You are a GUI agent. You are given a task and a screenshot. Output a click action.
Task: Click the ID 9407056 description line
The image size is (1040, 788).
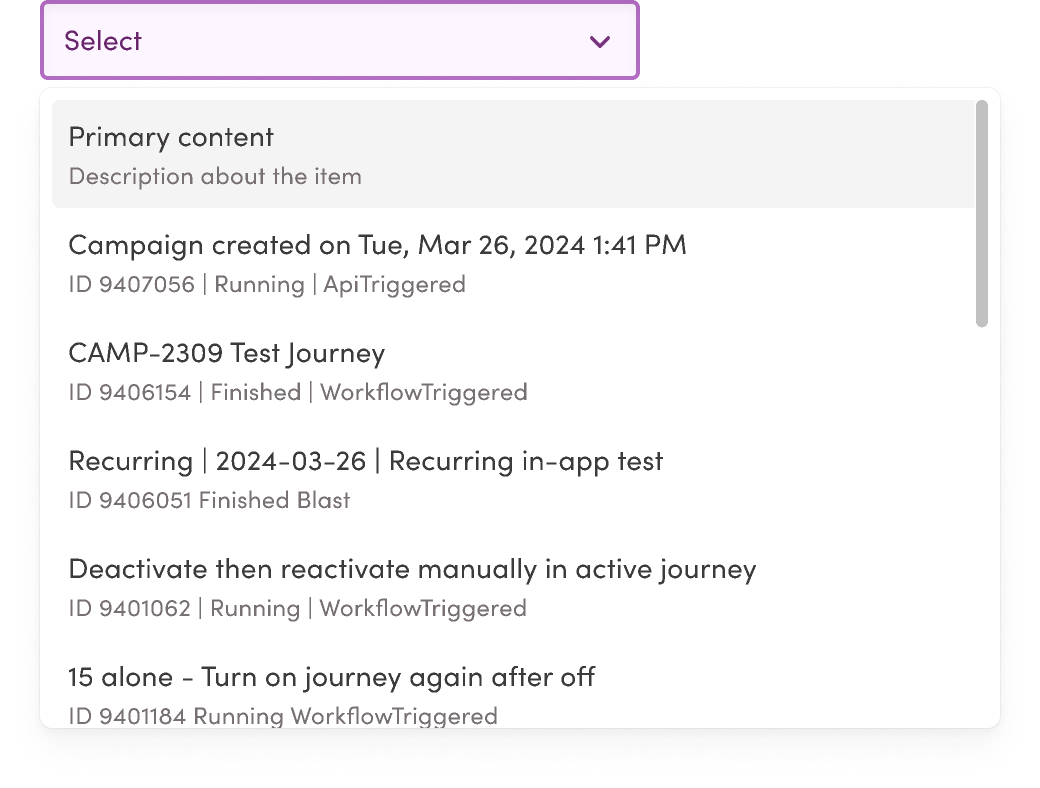click(x=132, y=285)
